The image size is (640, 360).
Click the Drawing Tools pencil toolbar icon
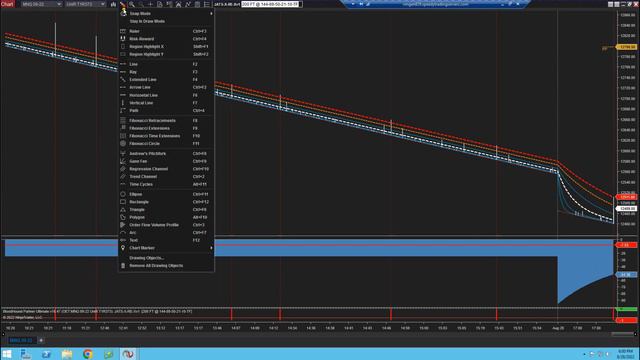point(122,4)
